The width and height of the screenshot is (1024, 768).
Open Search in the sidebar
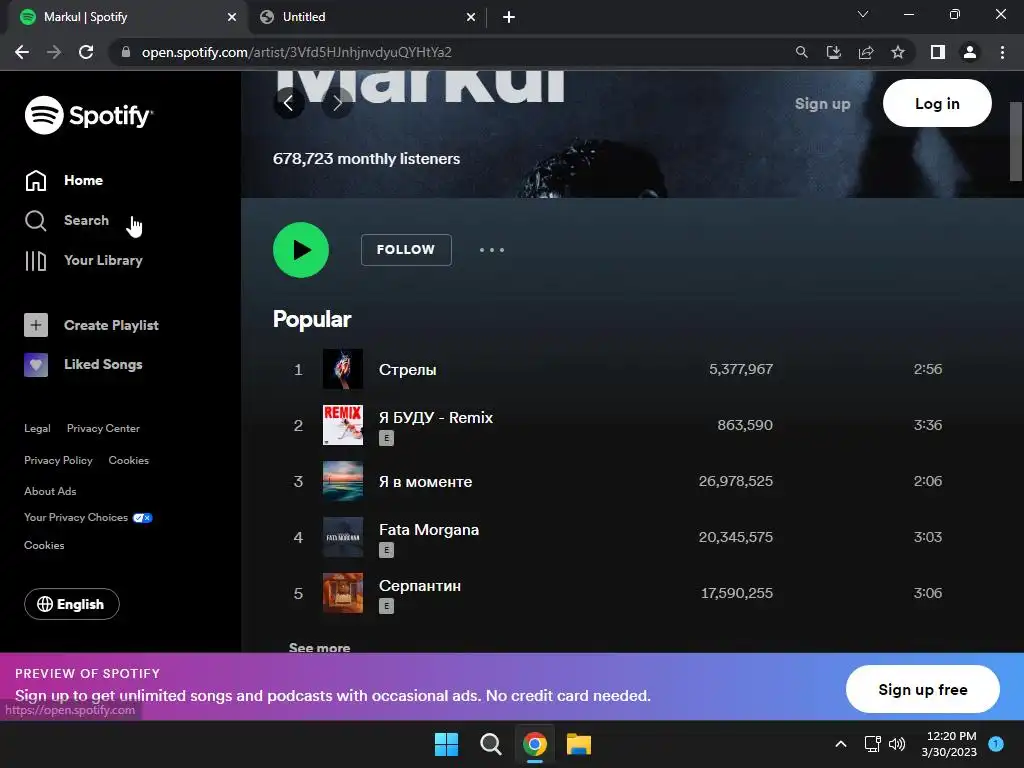[x=67, y=220]
